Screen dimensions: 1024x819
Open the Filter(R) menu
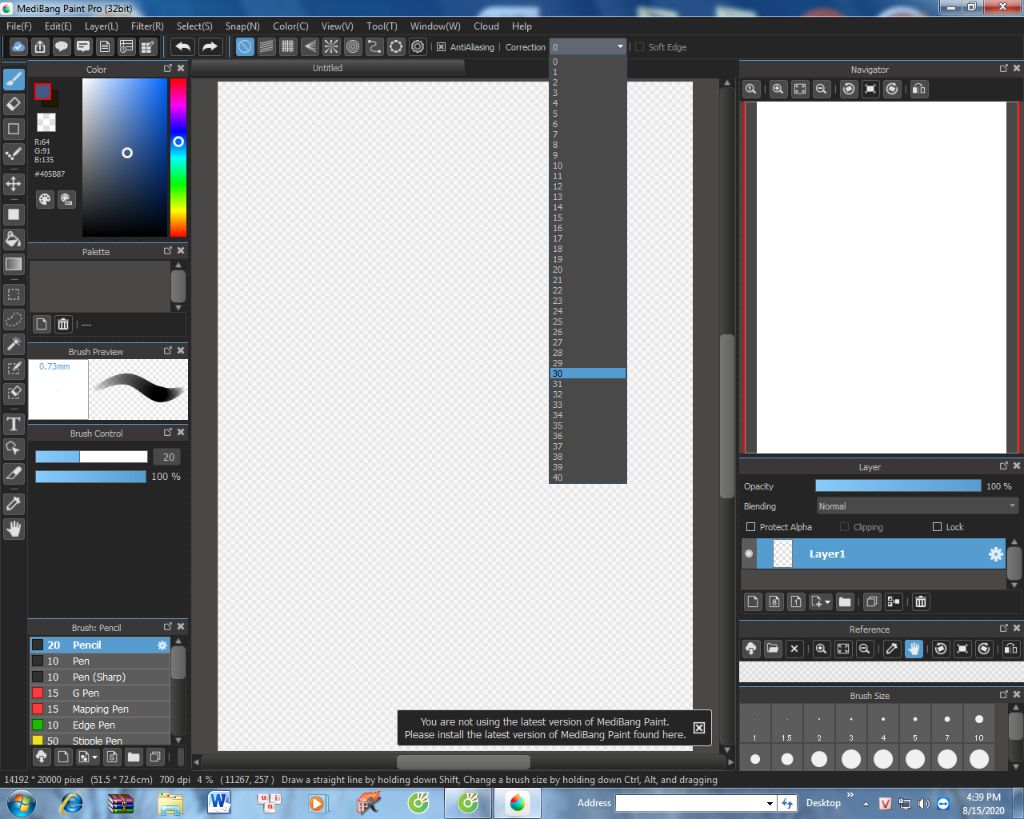pyautogui.click(x=147, y=26)
